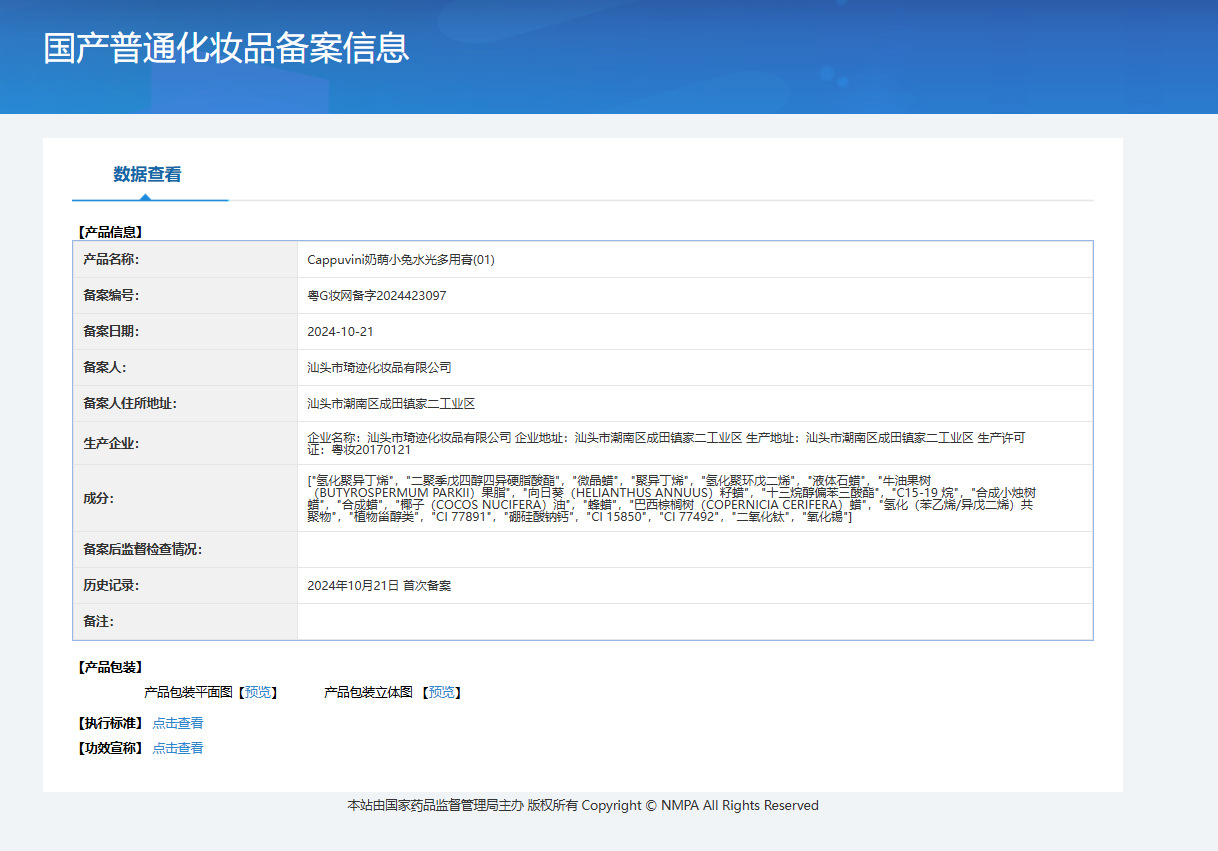Open 点击查看 link next to 执行标准
This screenshot has height=851, width=1218.
(x=178, y=723)
